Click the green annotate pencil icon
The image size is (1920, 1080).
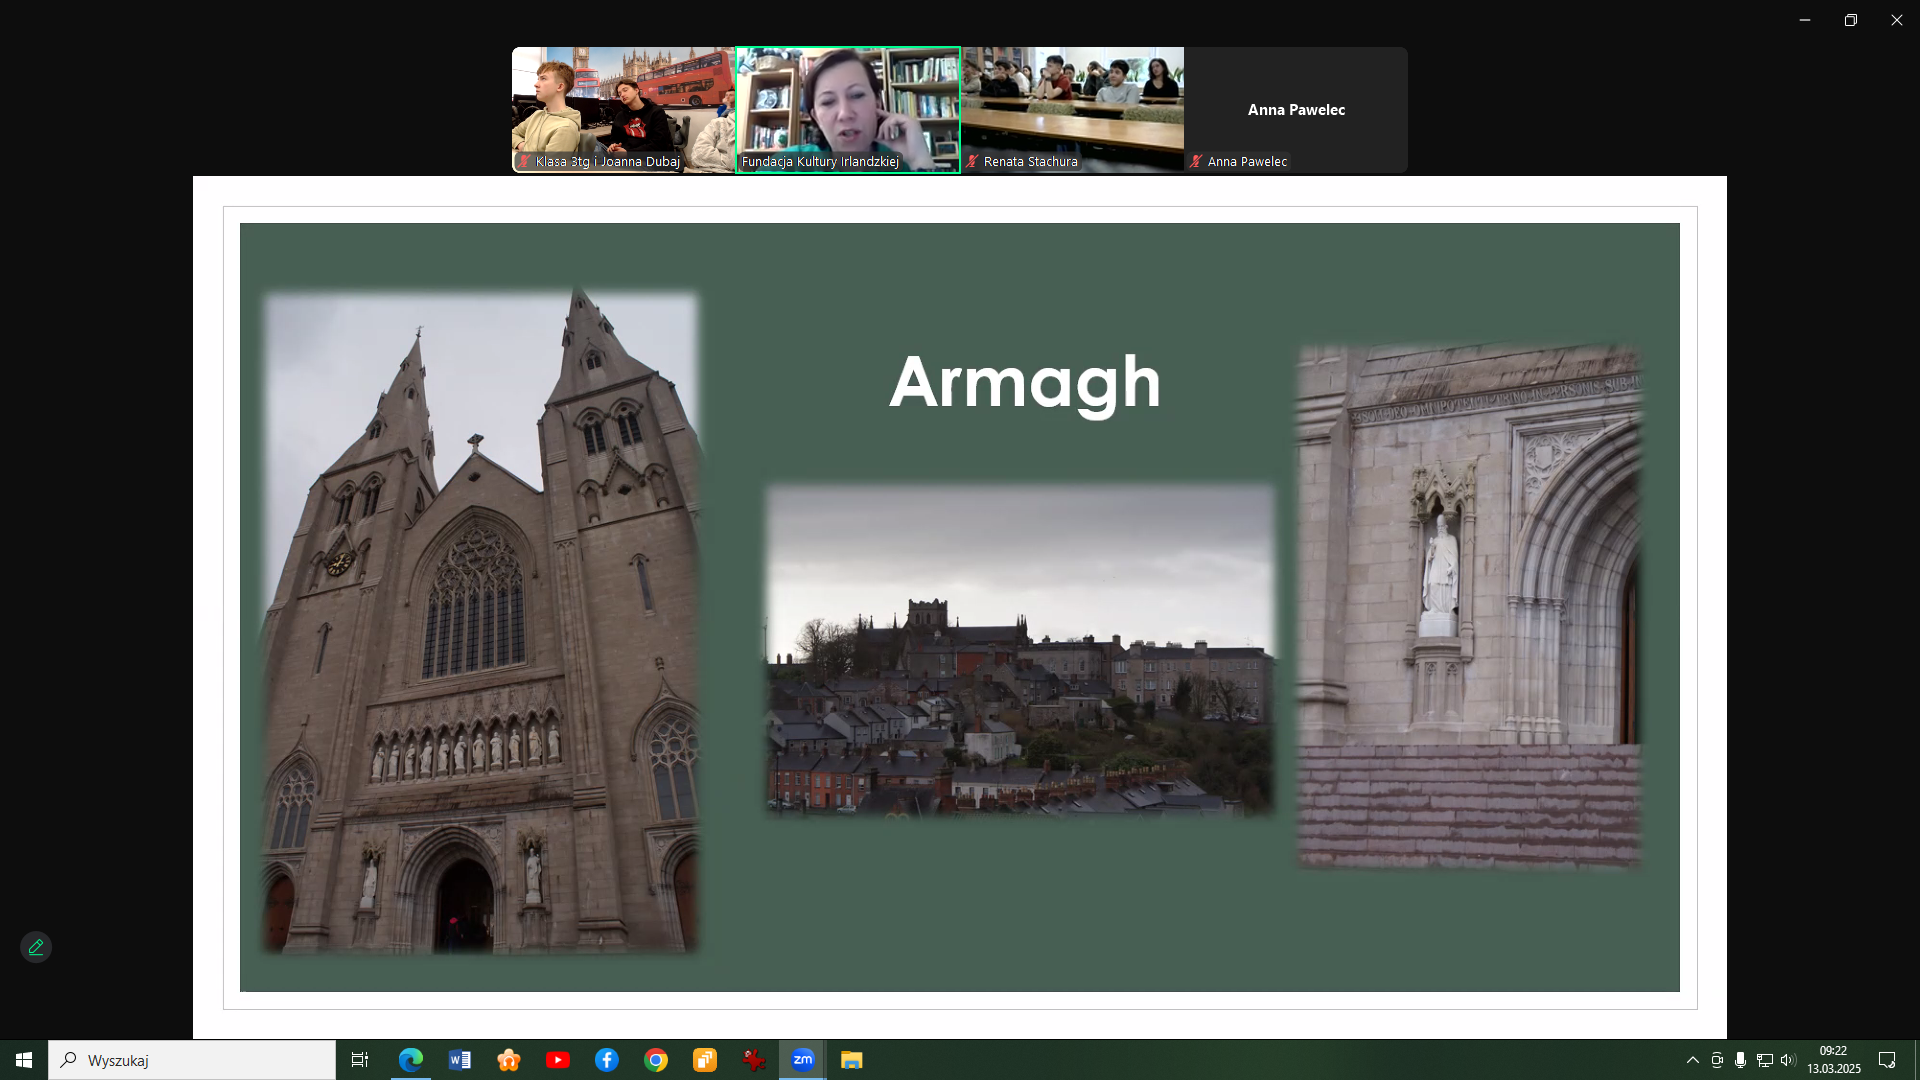(36, 947)
